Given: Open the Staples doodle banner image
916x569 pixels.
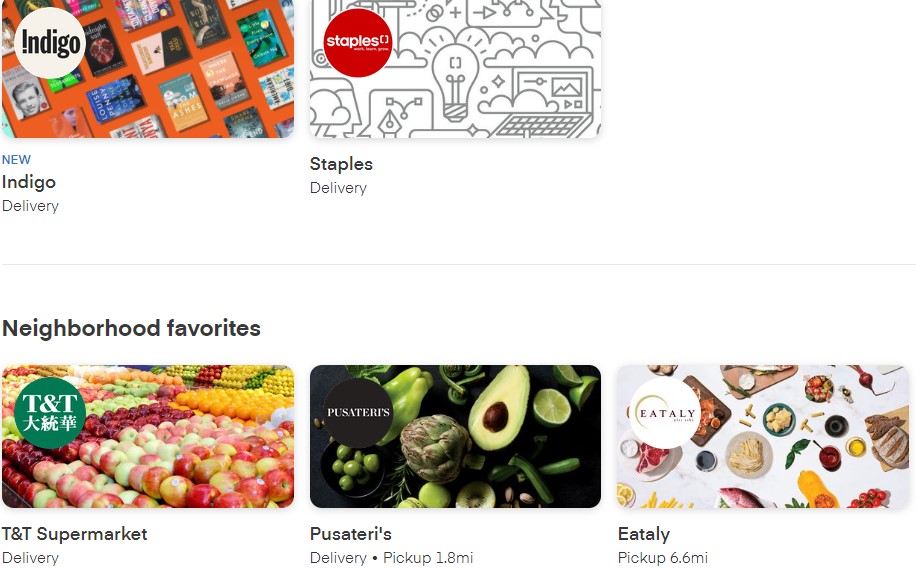Looking at the screenshot, I should coord(456,69).
